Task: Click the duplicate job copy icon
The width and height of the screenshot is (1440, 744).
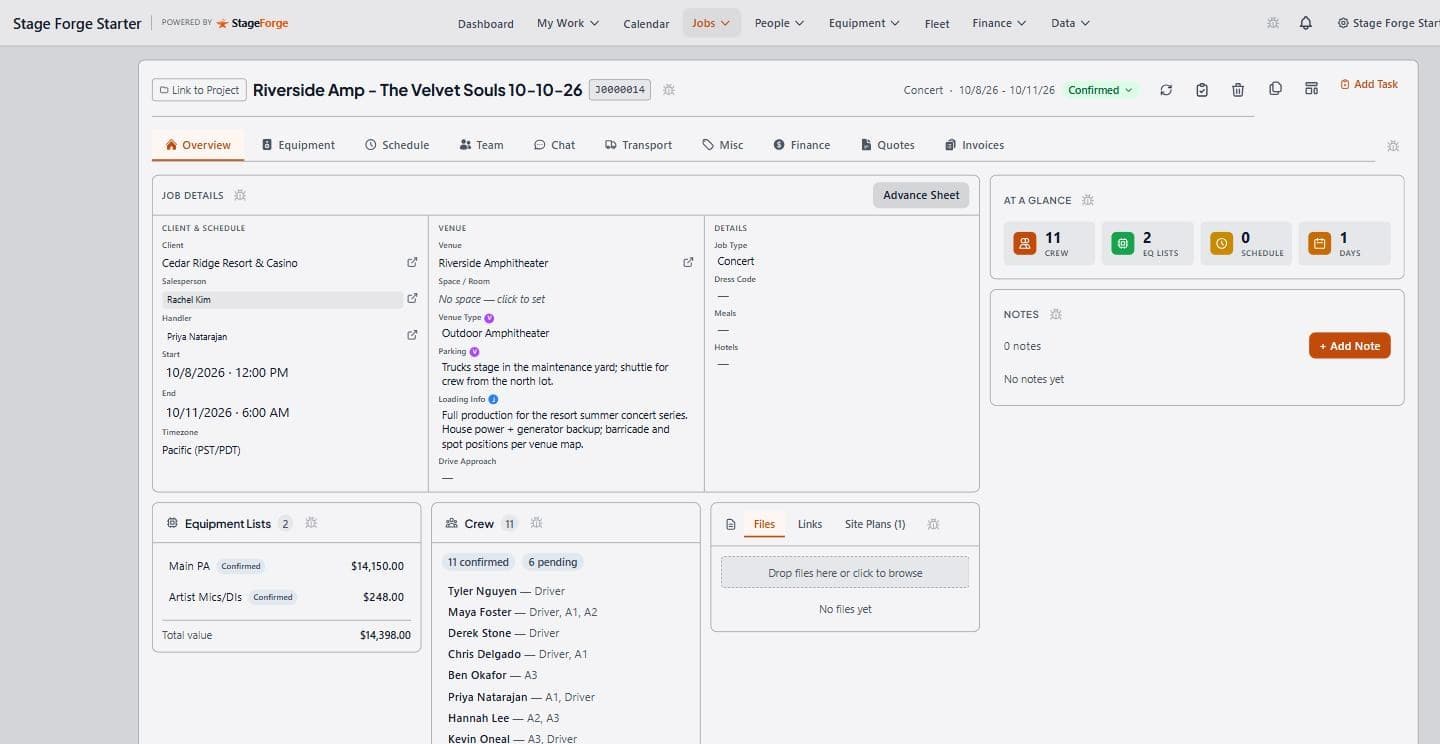Action: tap(1275, 89)
